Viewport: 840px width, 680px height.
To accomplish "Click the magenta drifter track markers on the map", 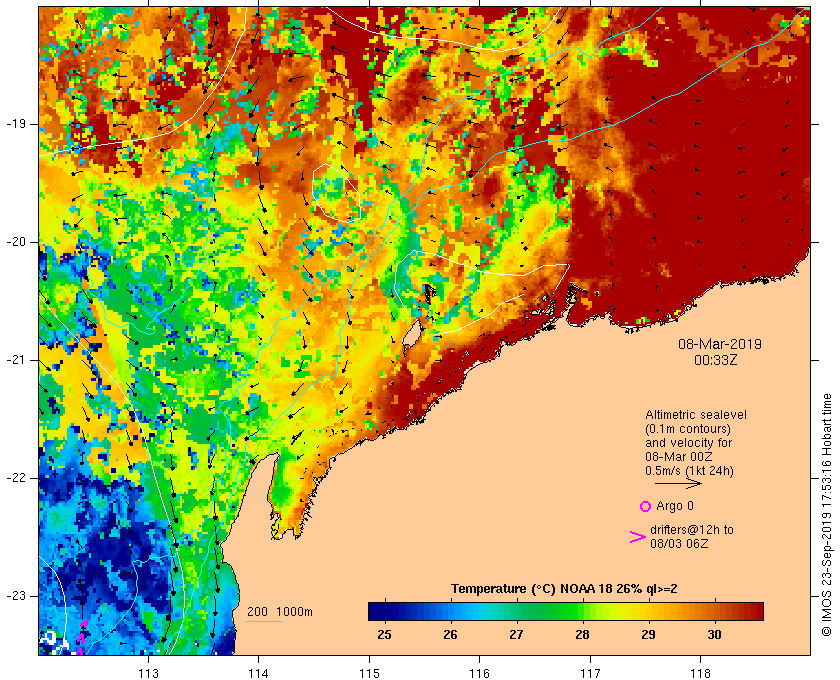I will tap(81, 638).
